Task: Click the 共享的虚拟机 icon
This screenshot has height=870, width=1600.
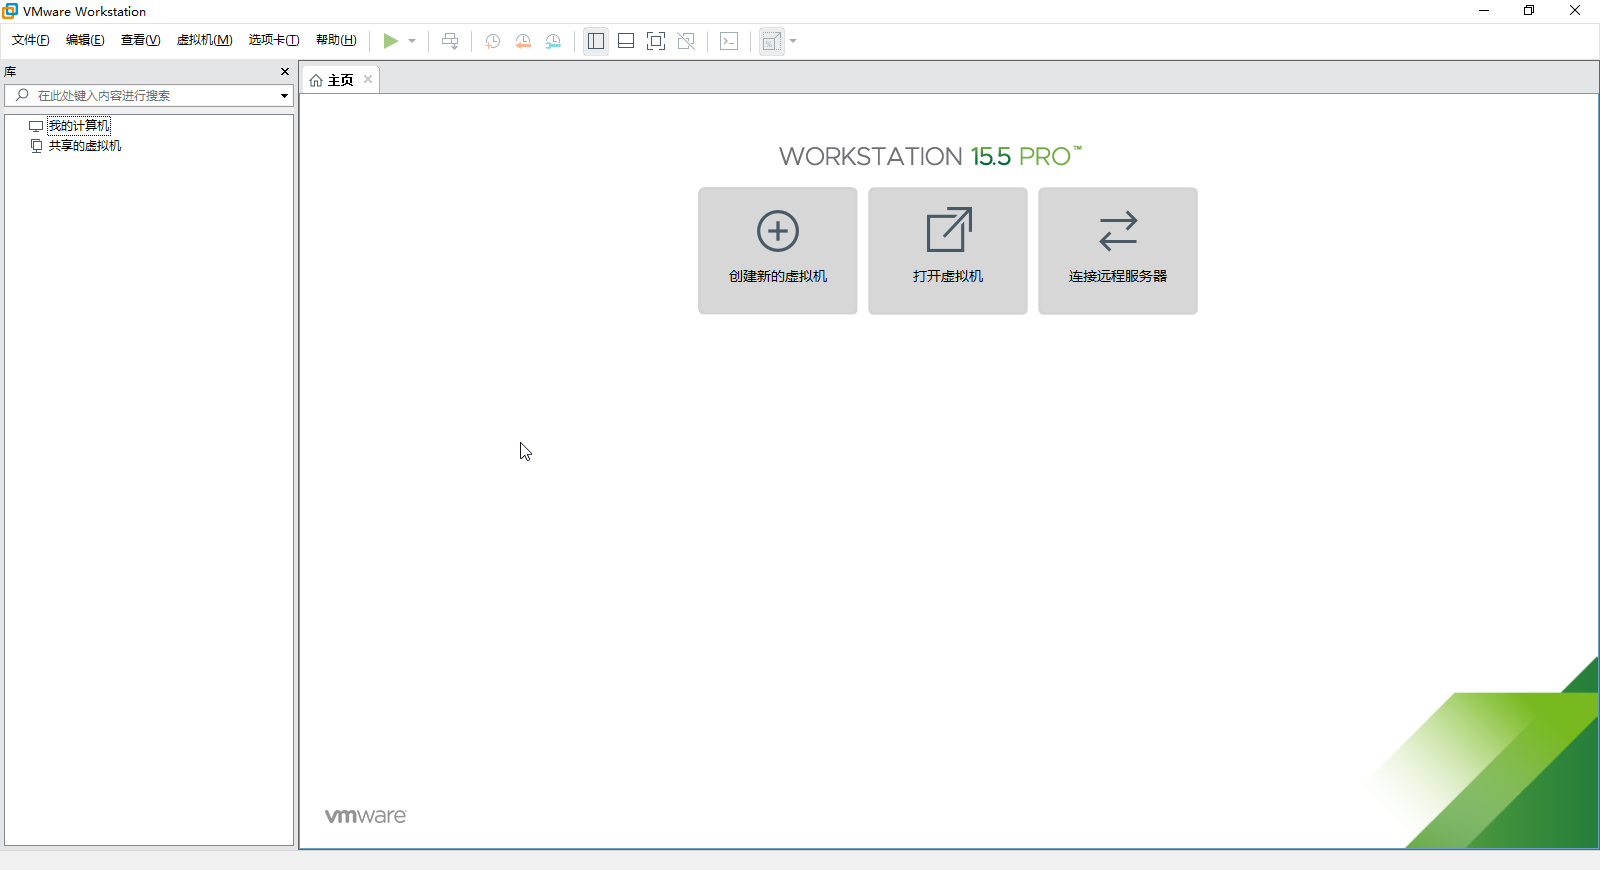Action: click(x=36, y=145)
